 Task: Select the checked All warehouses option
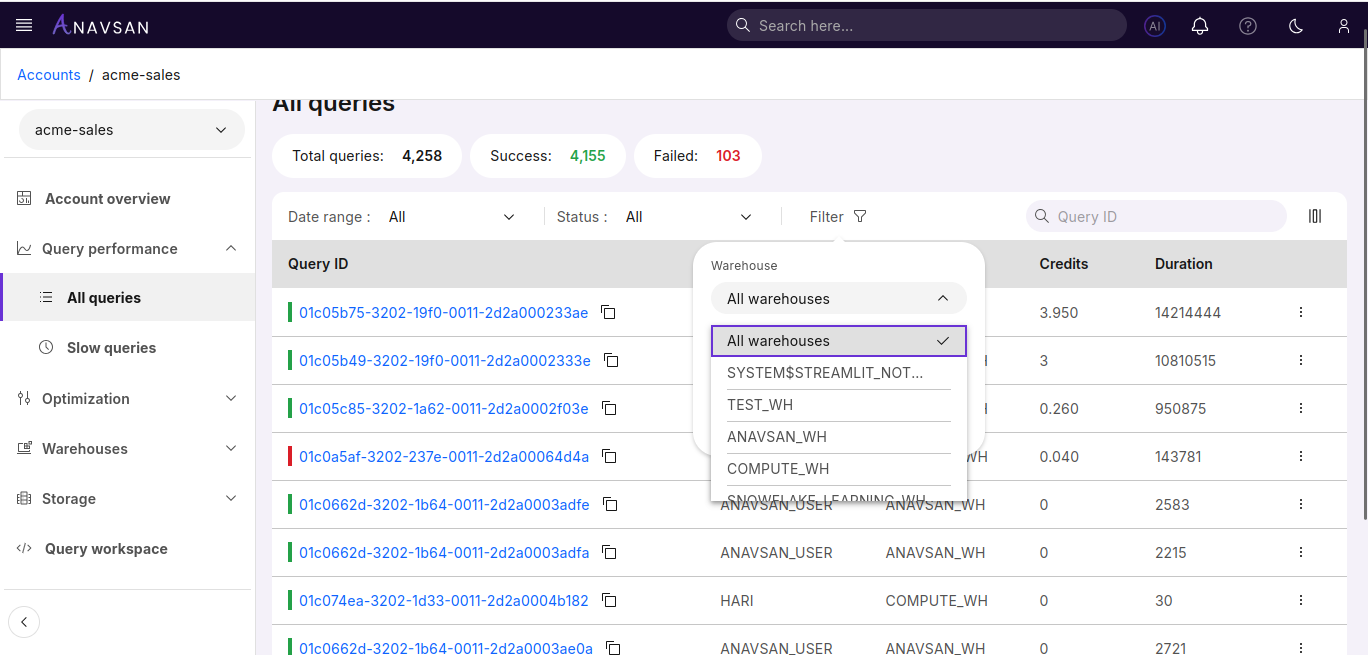pos(838,341)
